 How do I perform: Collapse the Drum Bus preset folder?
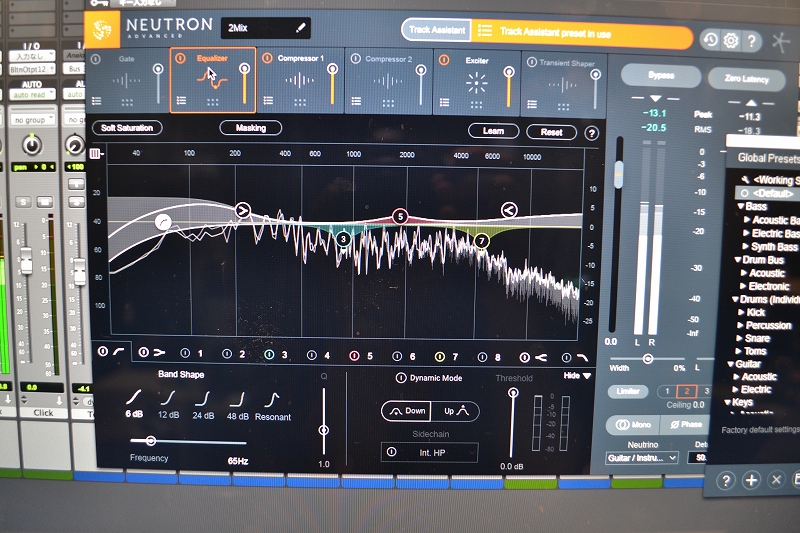pyautogui.click(x=738, y=260)
